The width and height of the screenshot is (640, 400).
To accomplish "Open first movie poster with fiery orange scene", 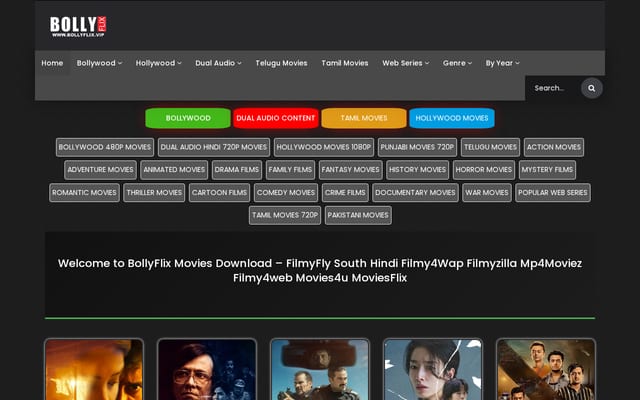I will click(x=94, y=369).
